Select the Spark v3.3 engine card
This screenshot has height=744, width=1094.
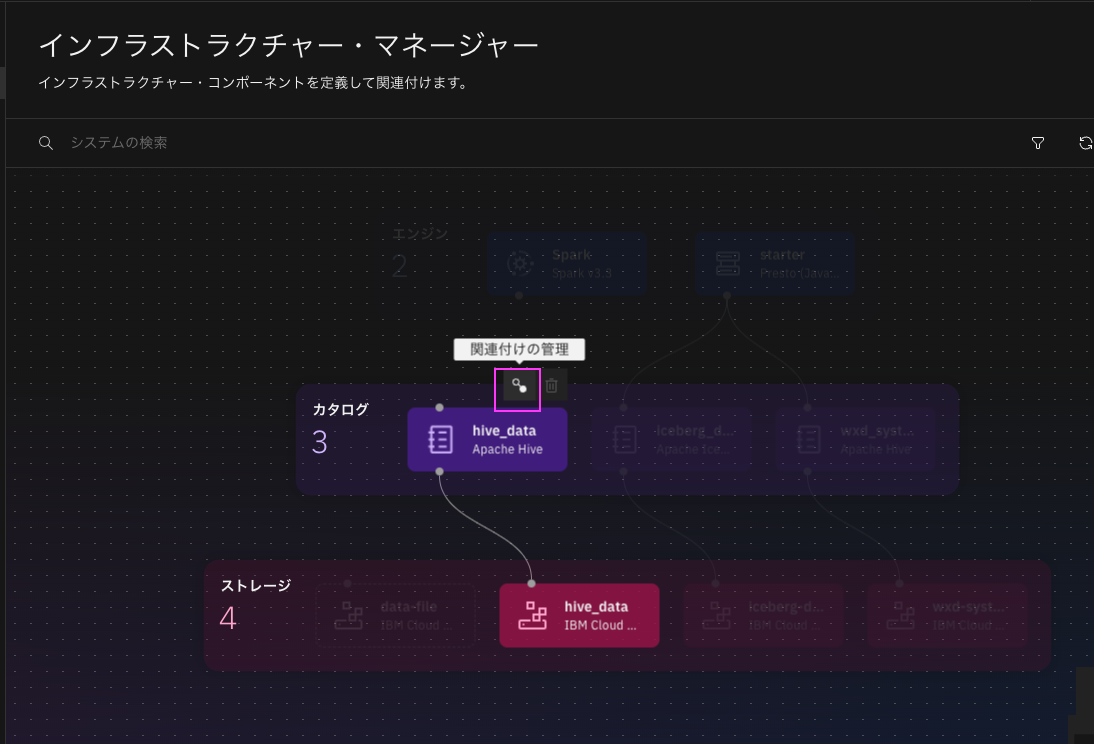pyautogui.click(x=567, y=264)
